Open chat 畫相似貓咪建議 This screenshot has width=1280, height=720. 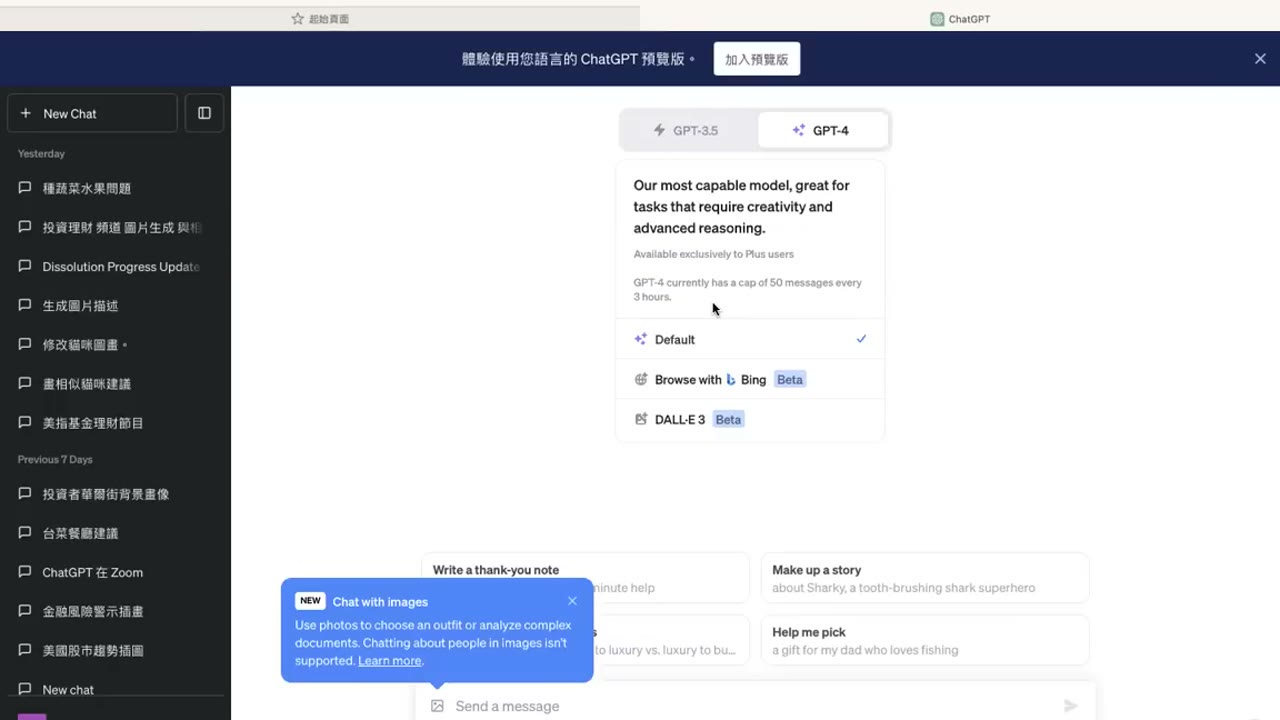115,383
